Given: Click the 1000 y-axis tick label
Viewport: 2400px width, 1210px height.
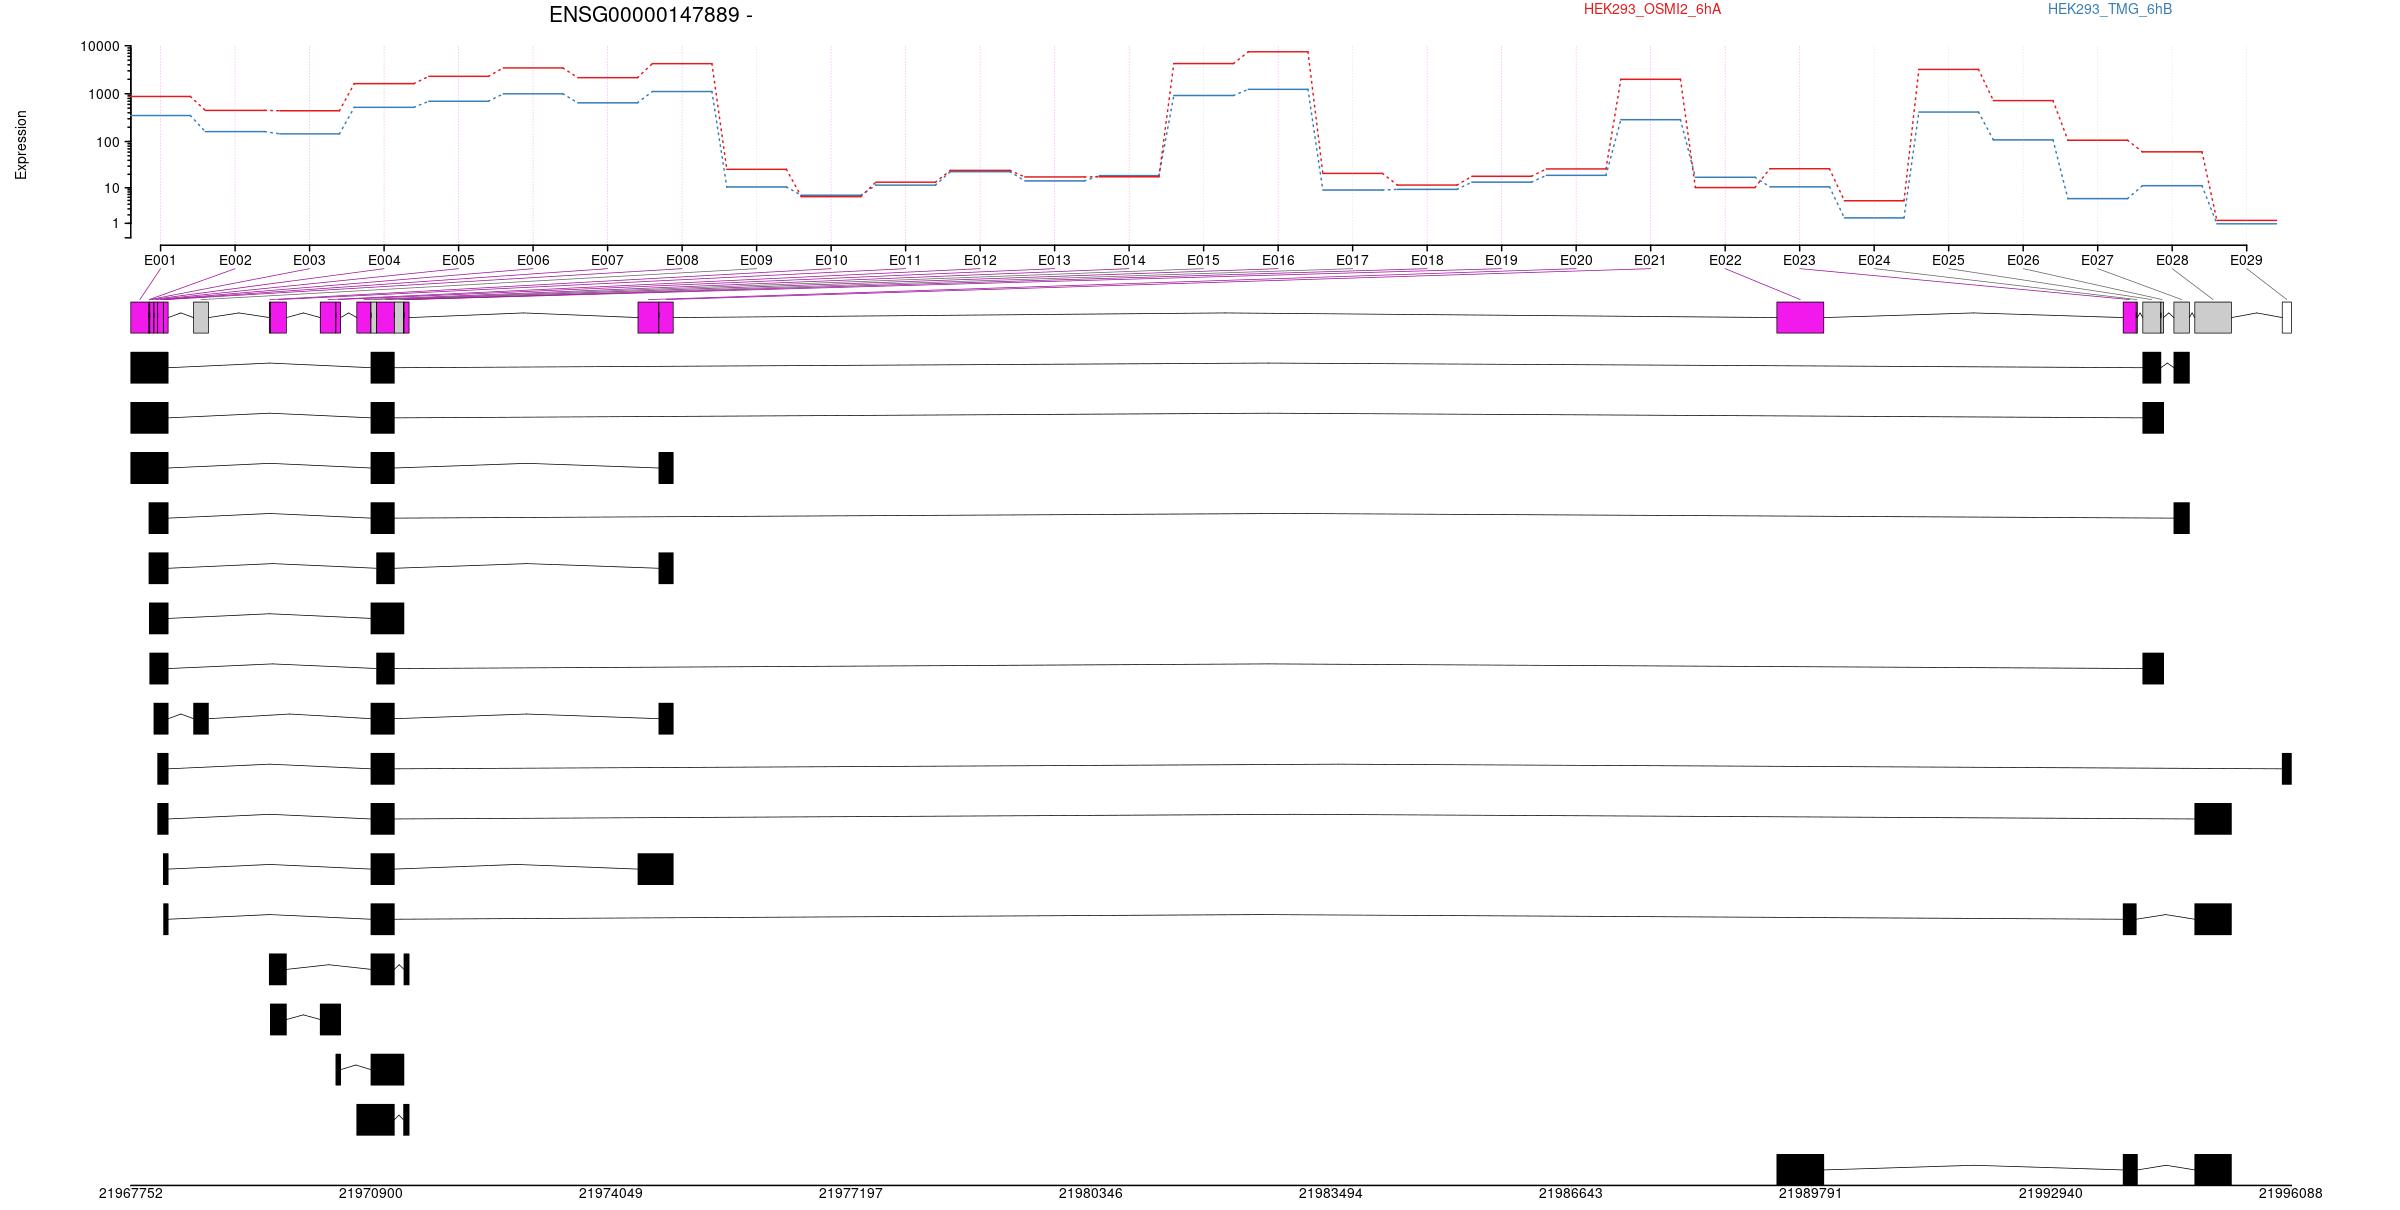Looking at the screenshot, I should [x=104, y=95].
